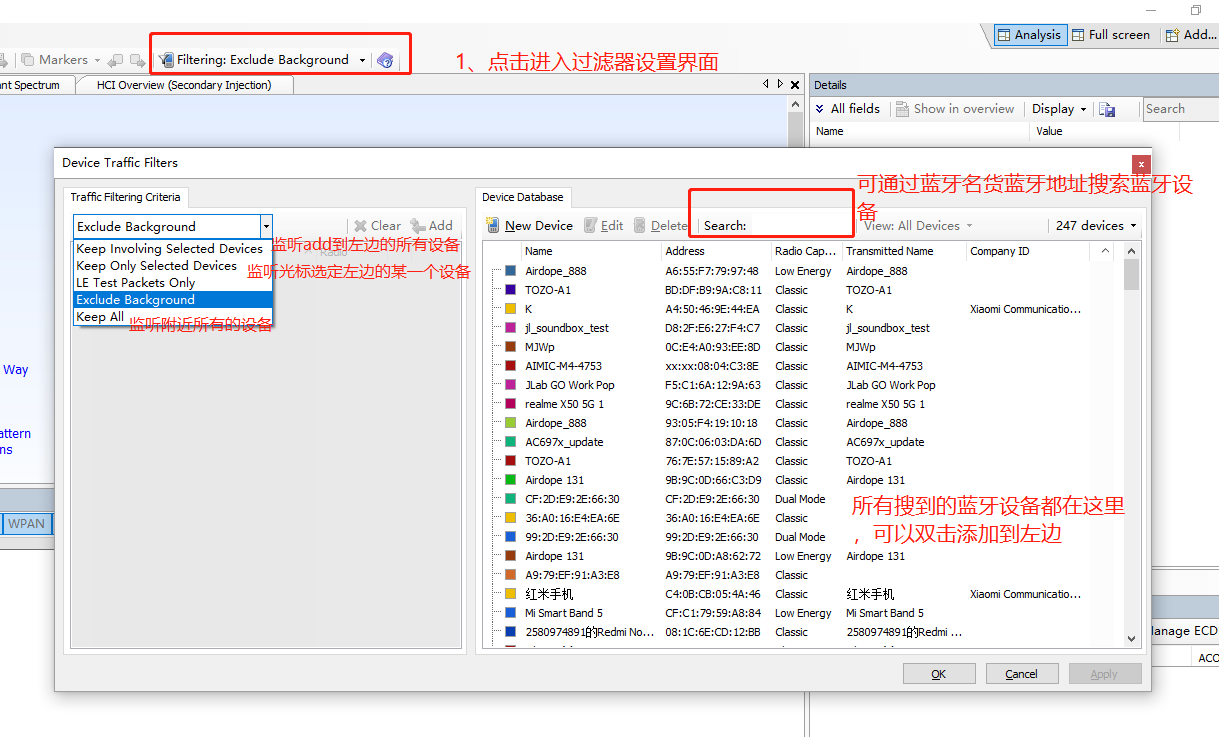Select the JLab GO Work Pop device name
Image resolution: width=1219 pixels, height=737 pixels.
coord(570,385)
